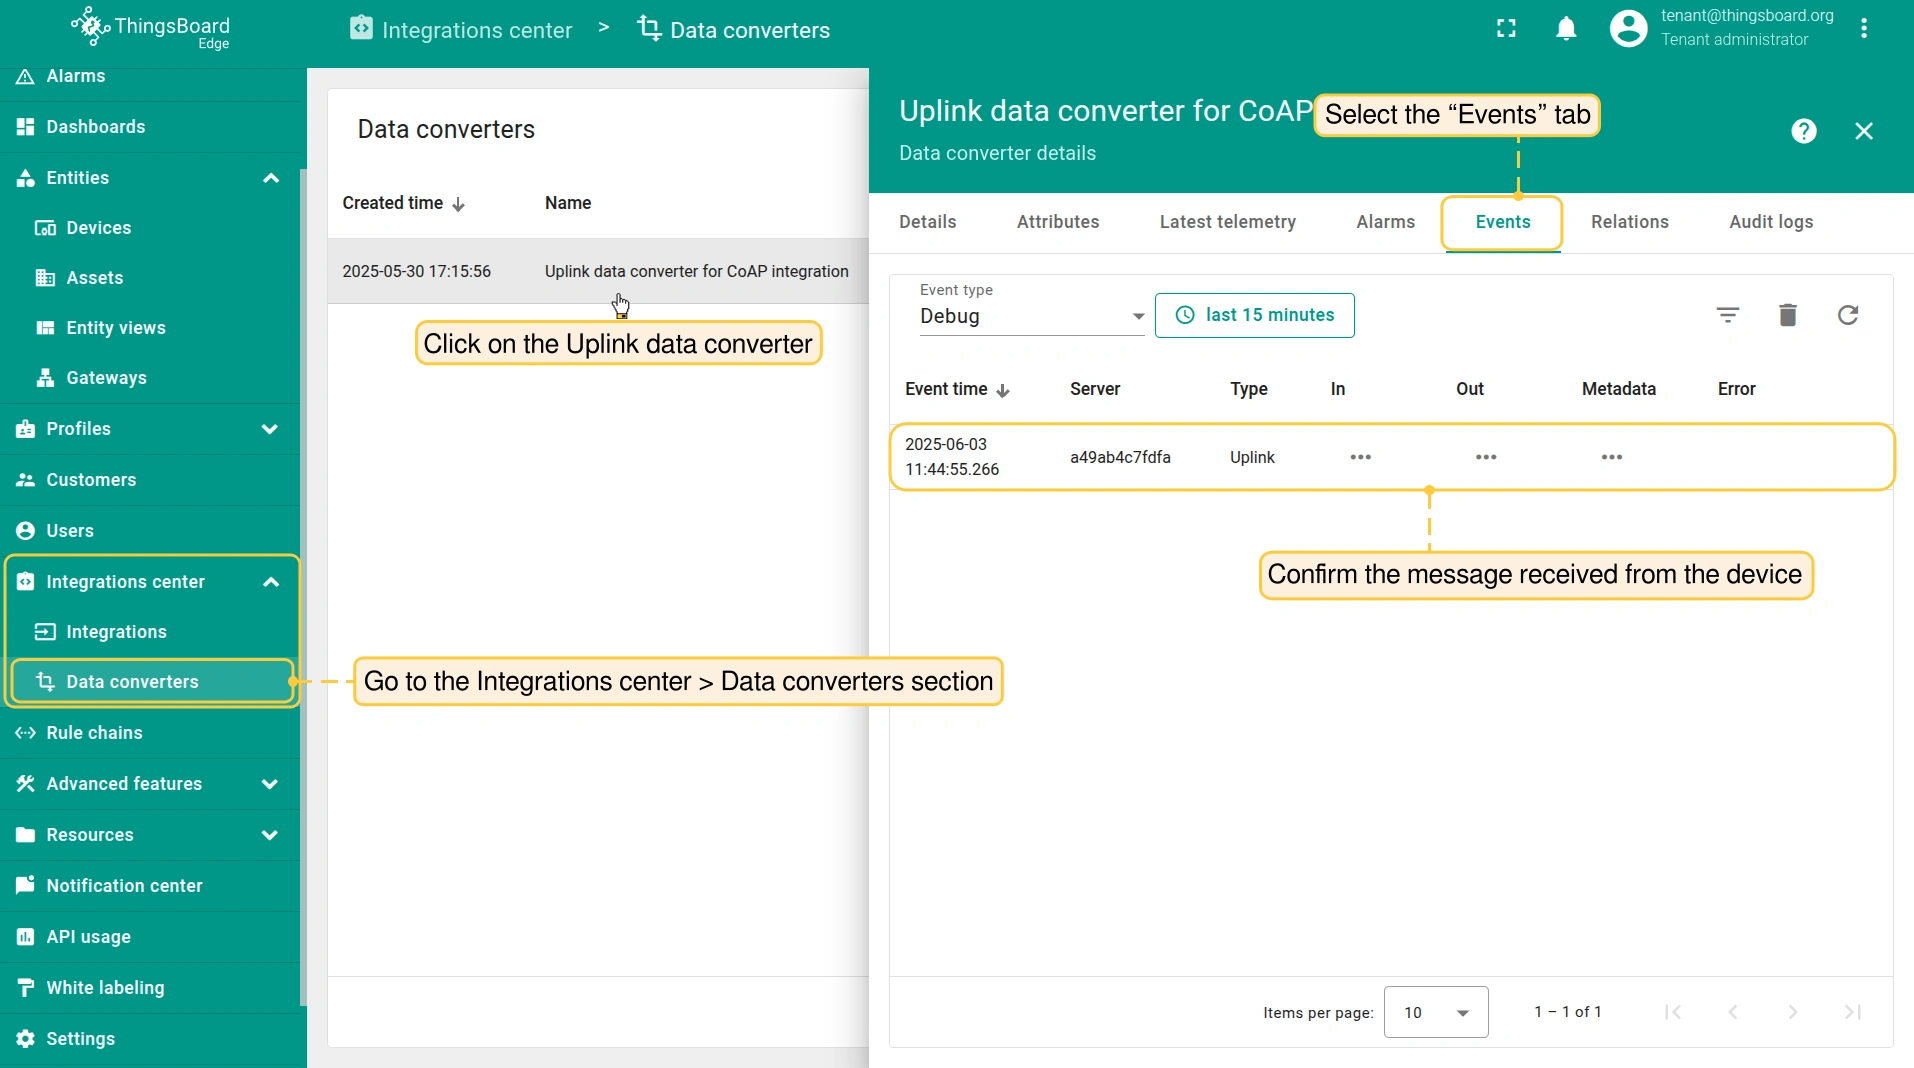Viewport: 1914px width, 1068px height.
Task: Open the notifications bell icon
Action: click(1566, 29)
